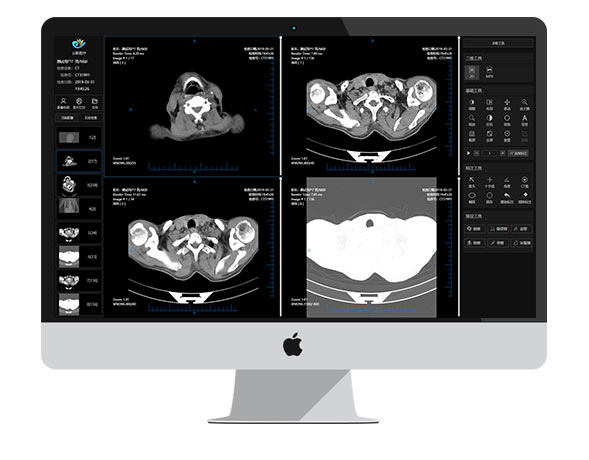Switch to the history exams tab
Screen dimensions: 589x460
[90, 118]
